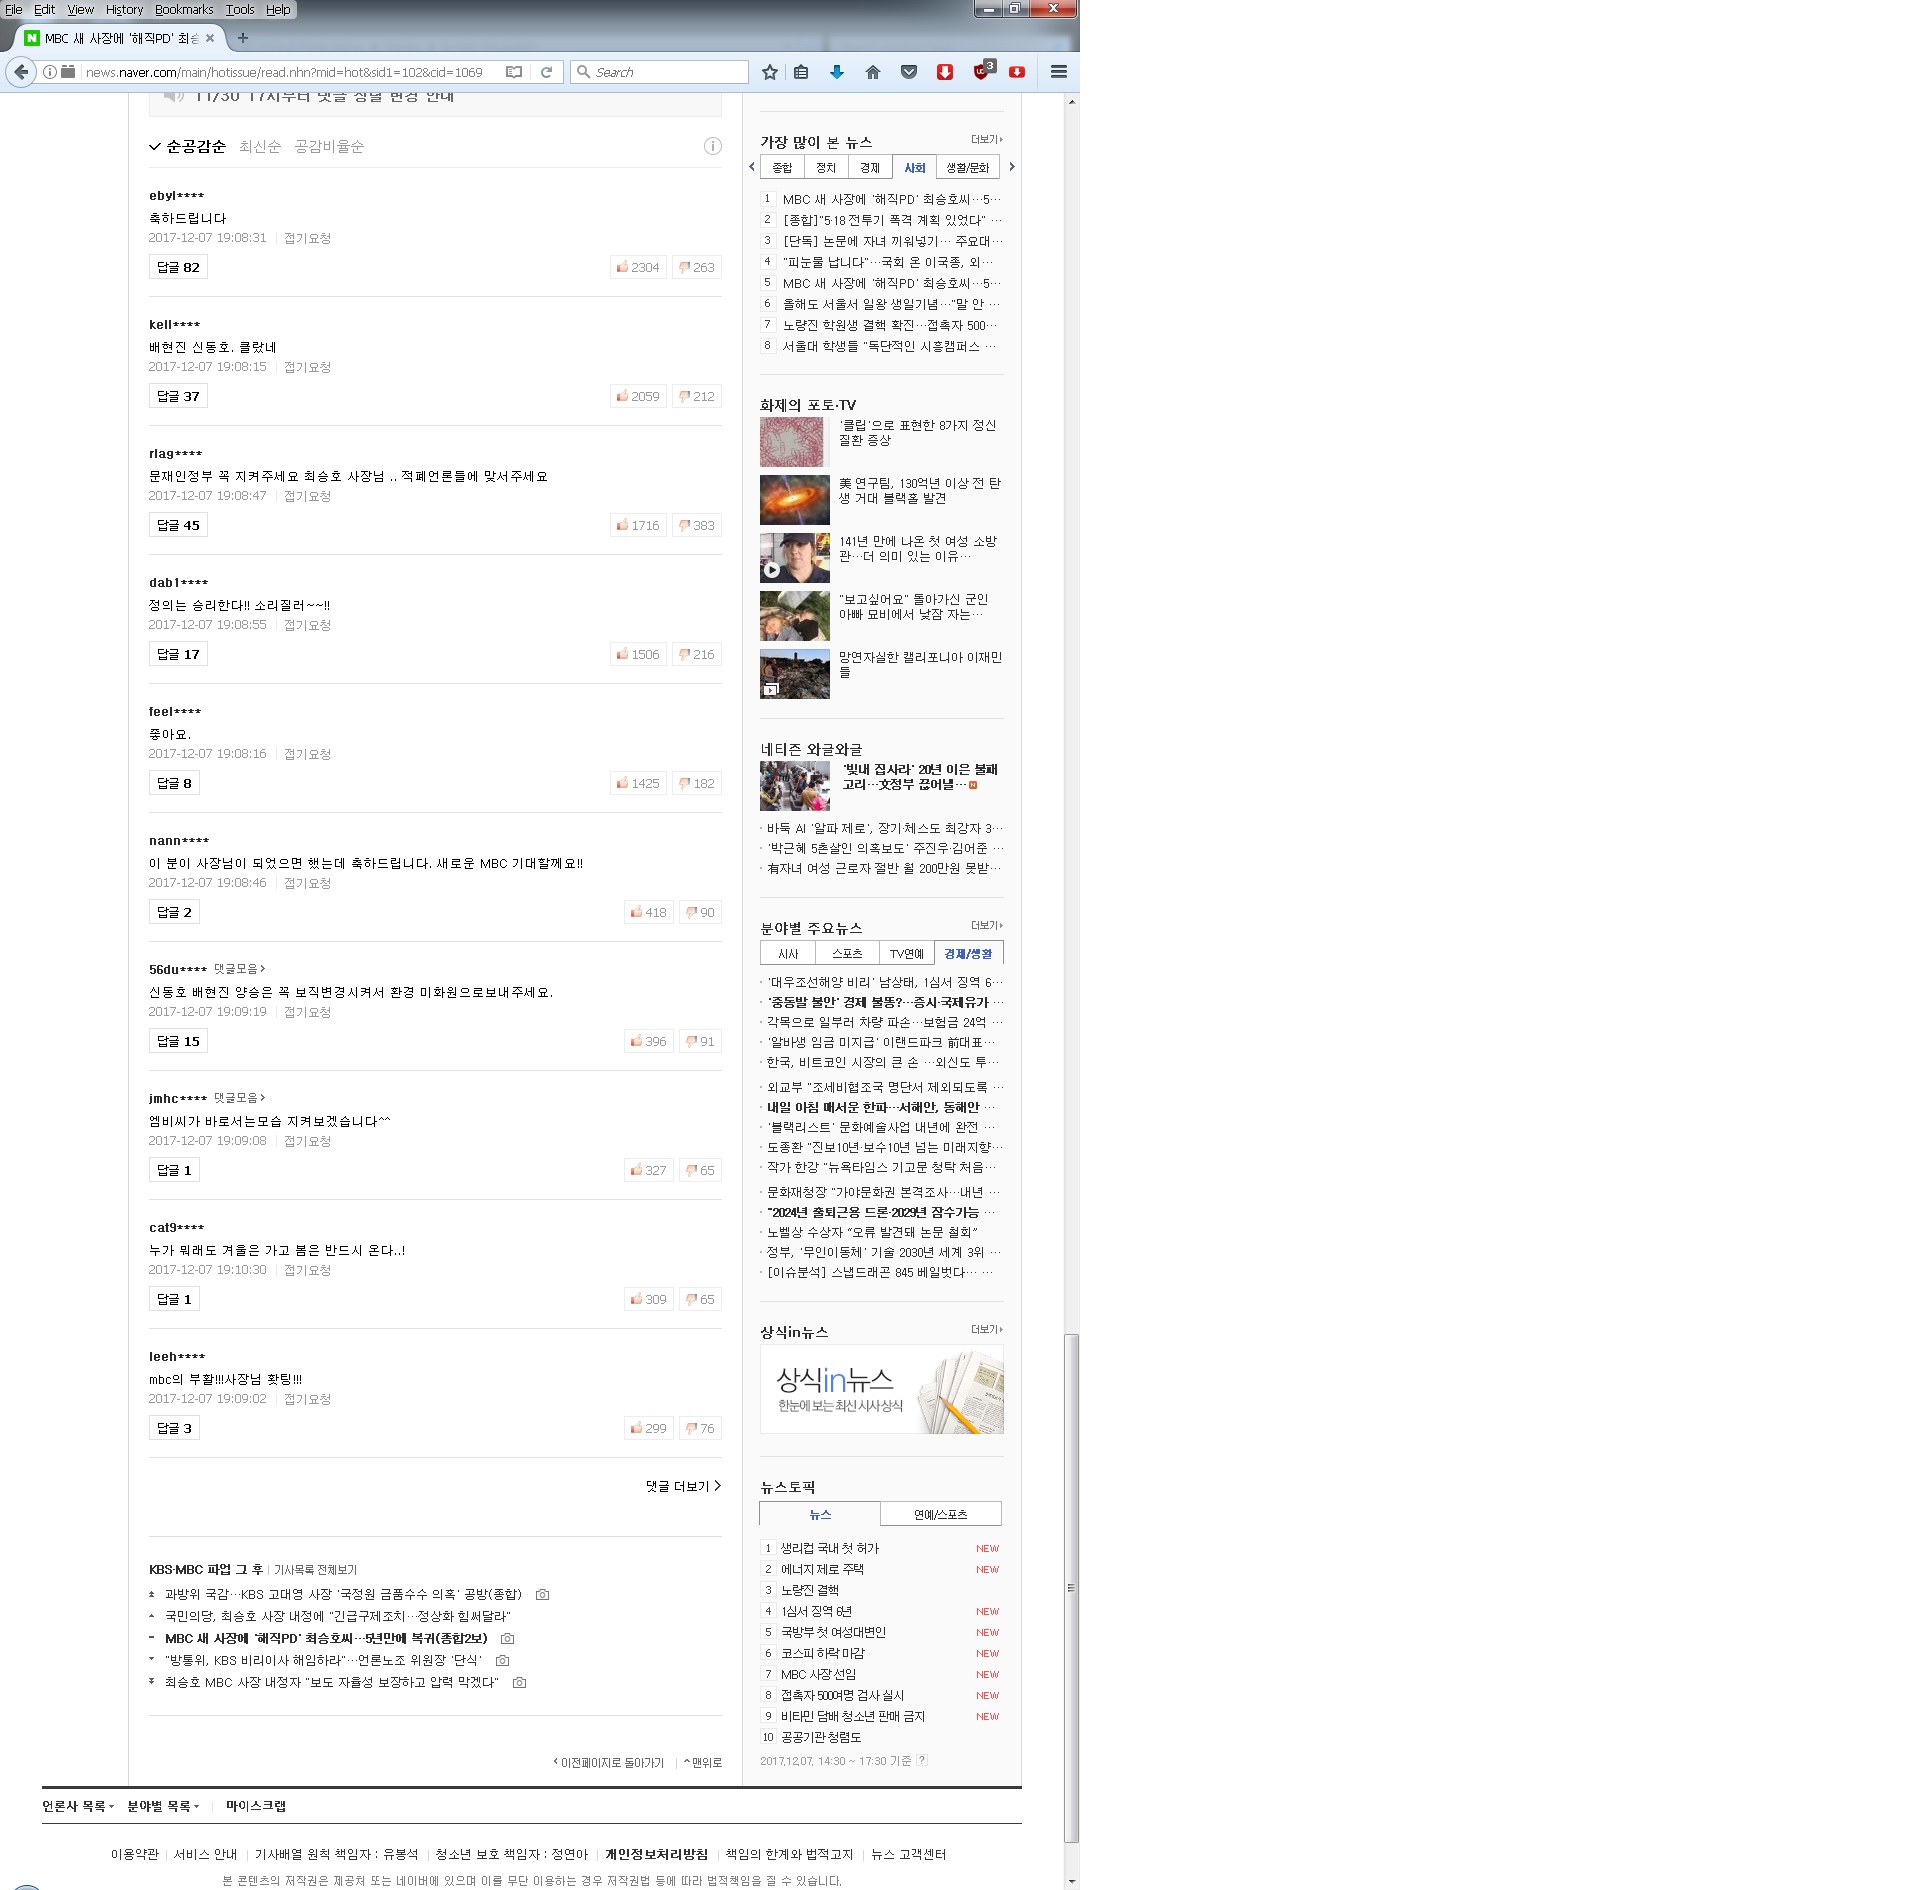Open 기사목록 전체보기 link

pyautogui.click(x=315, y=1570)
